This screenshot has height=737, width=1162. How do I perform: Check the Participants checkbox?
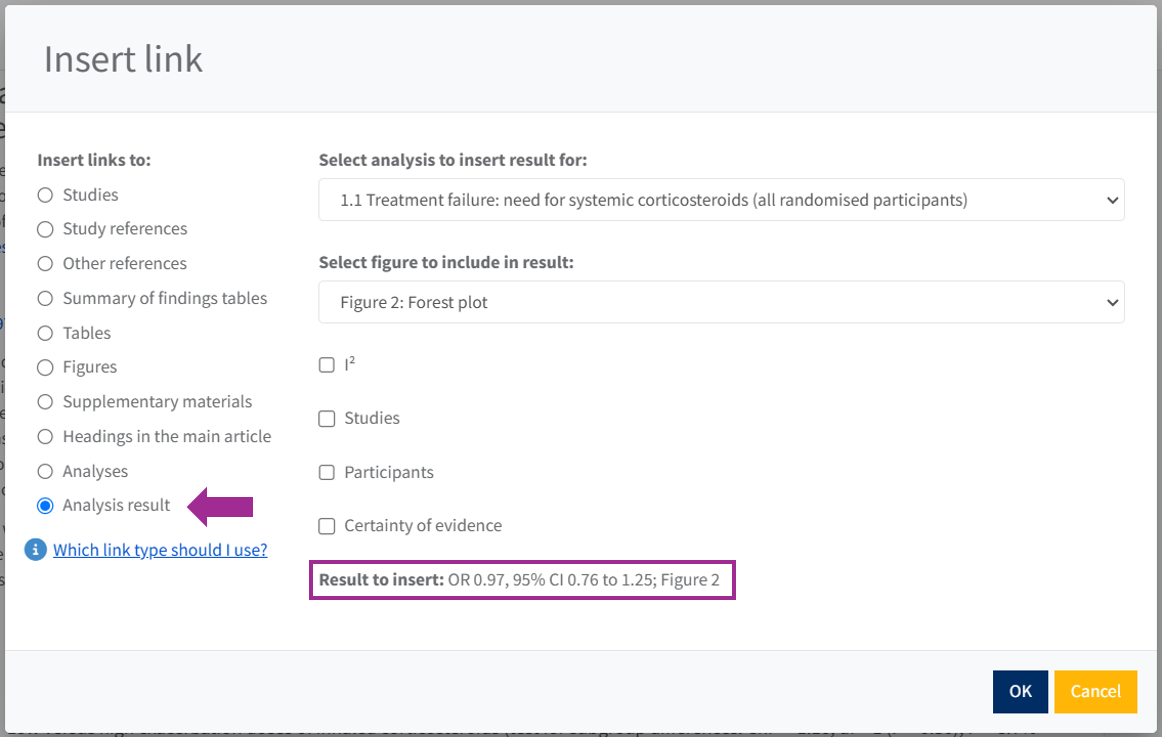327,472
